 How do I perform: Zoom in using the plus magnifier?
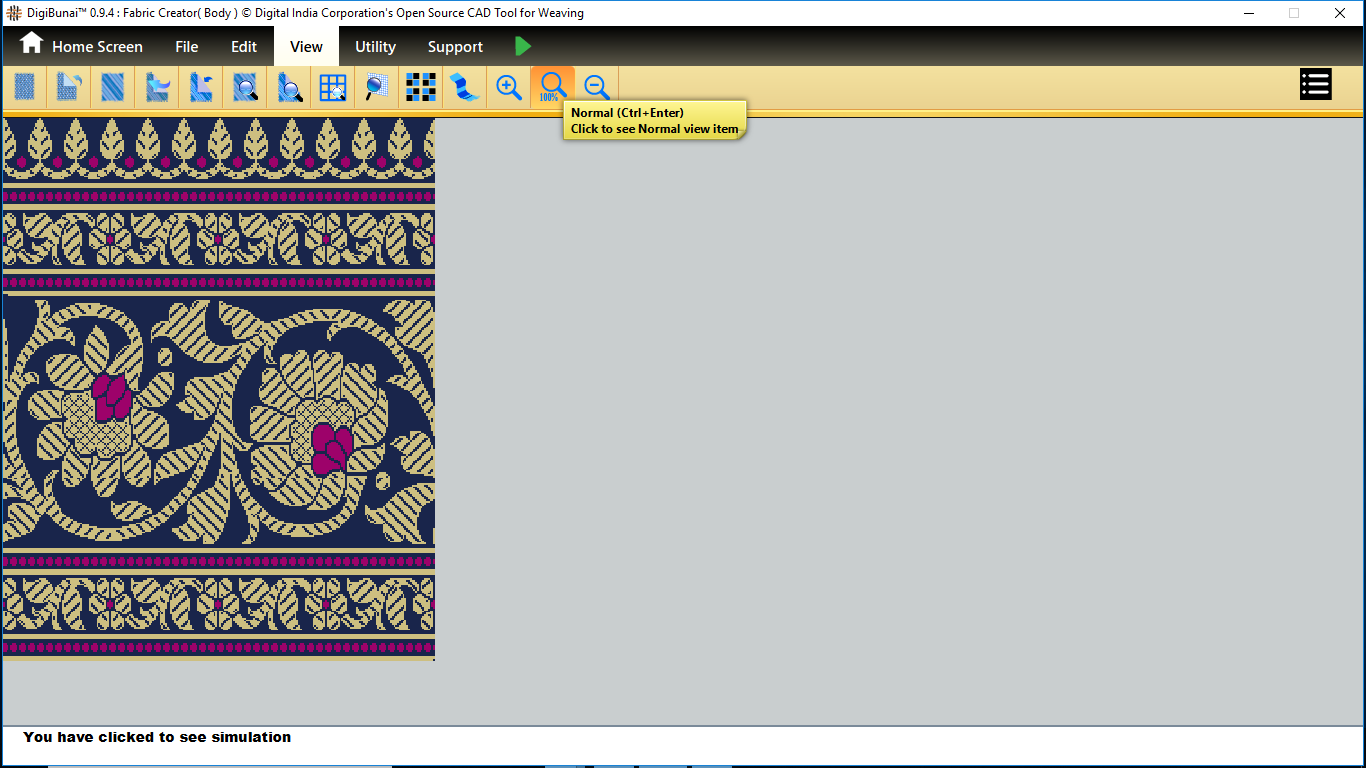tap(509, 88)
